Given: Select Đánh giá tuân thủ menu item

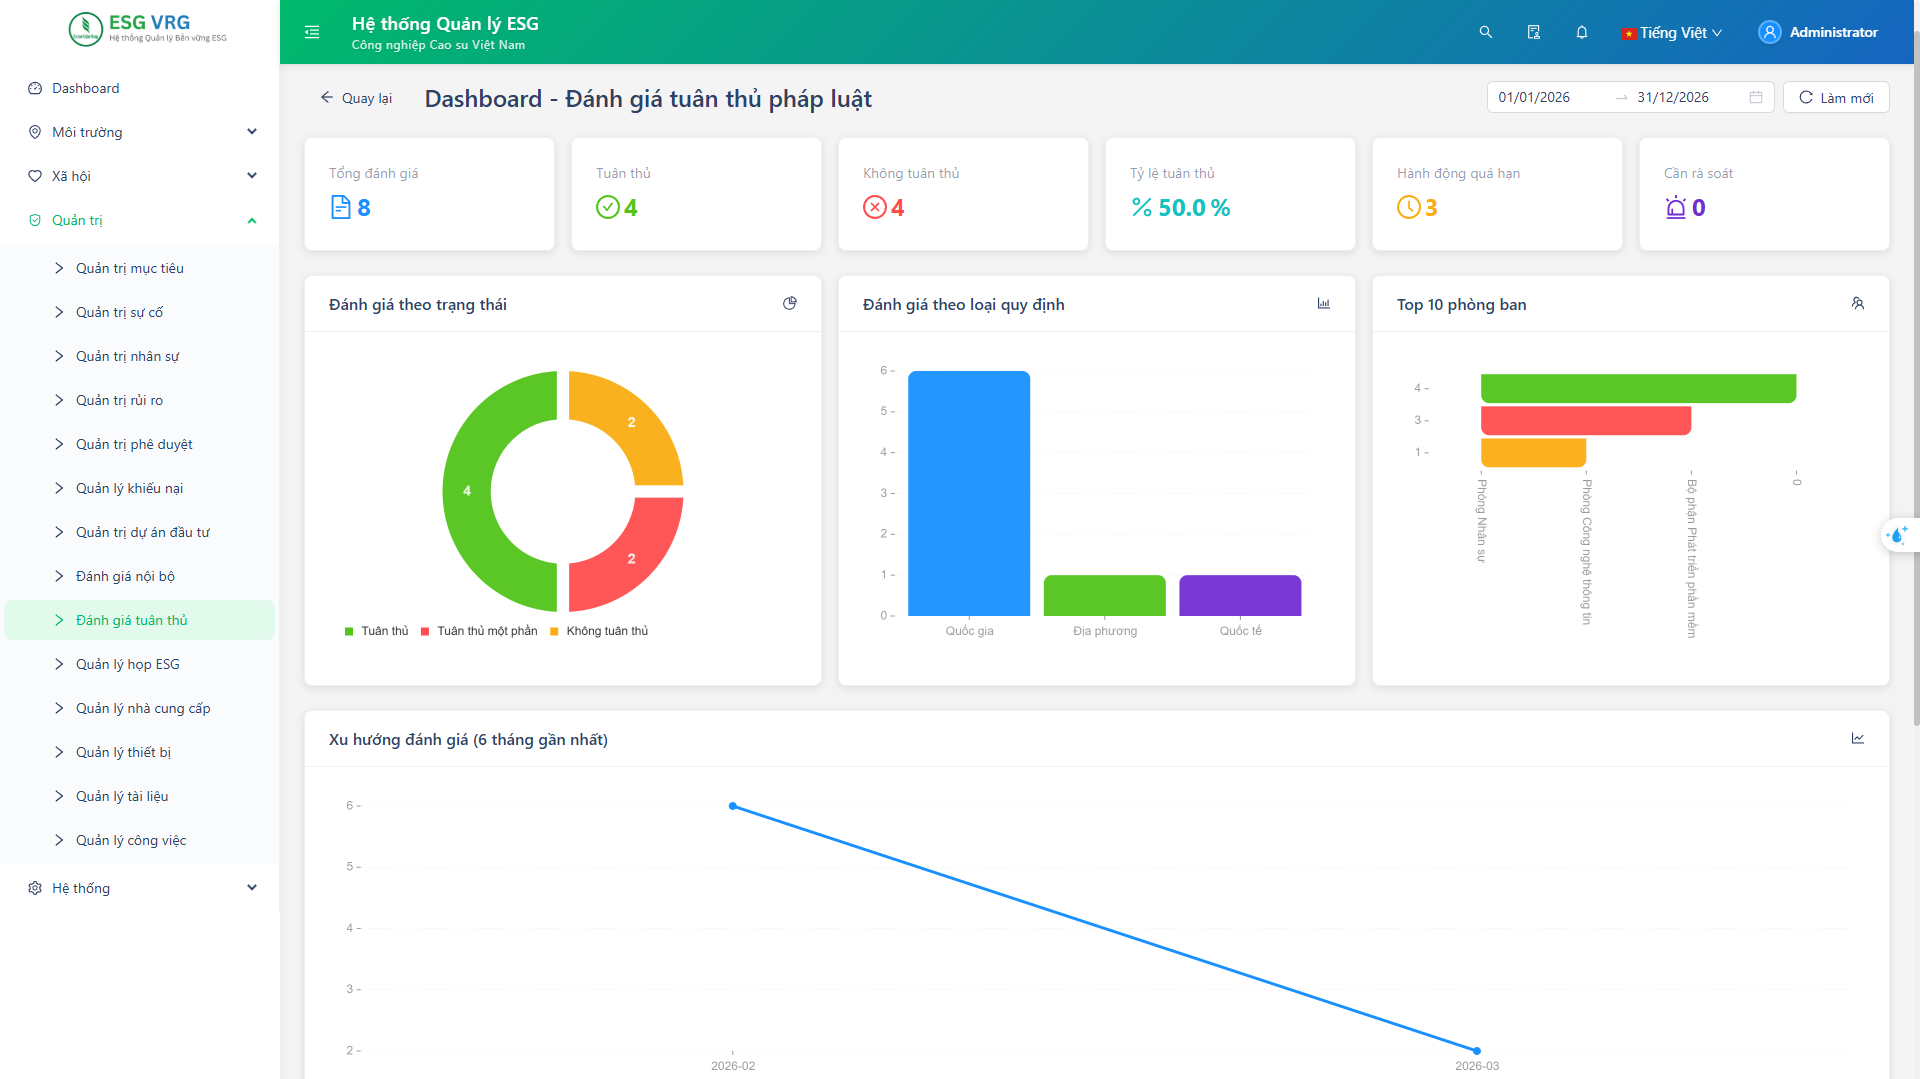Looking at the screenshot, I should click(x=139, y=620).
